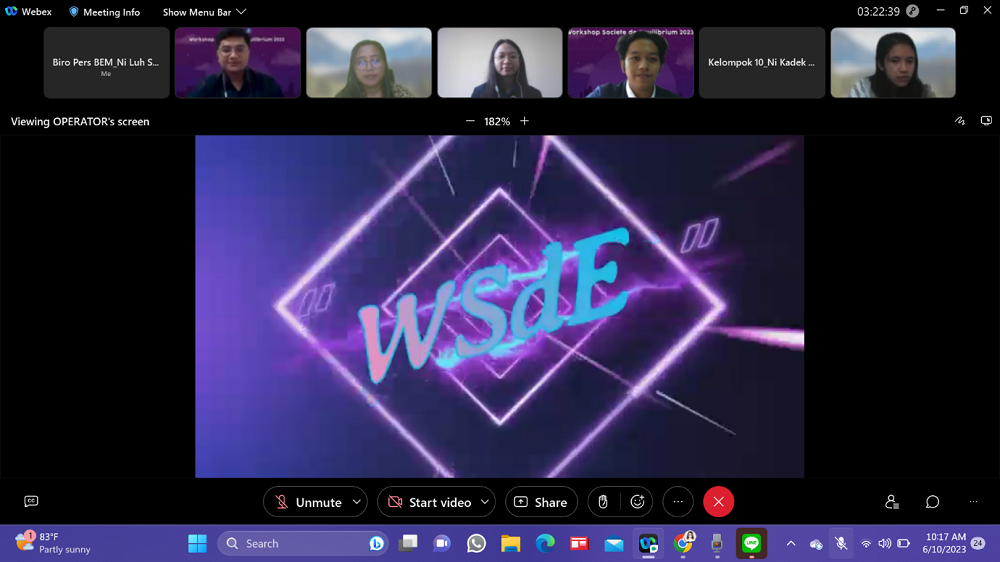Expand the audio options arrow beside Unmute
The image size is (1000, 562).
point(357,502)
